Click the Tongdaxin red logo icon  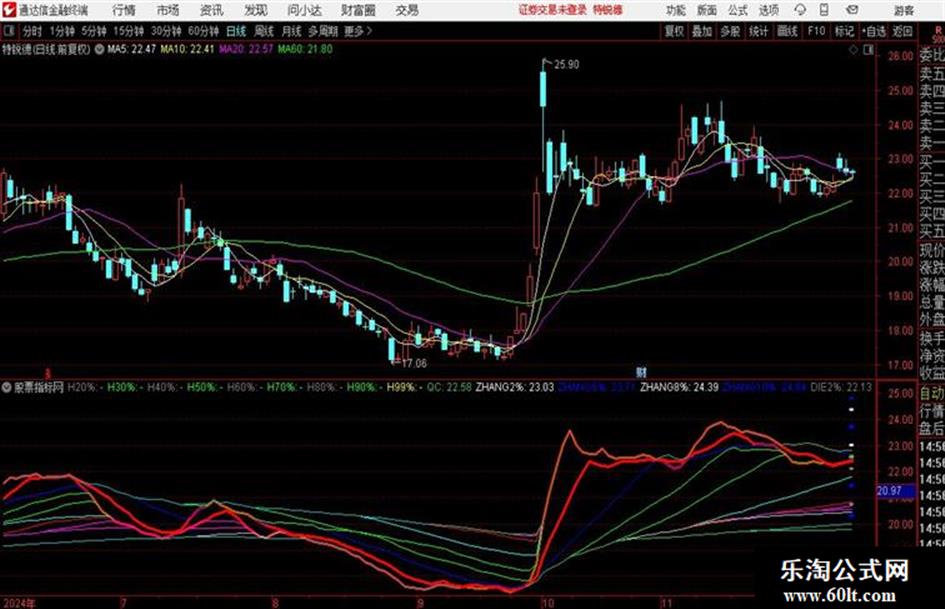pyautogui.click(x=8, y=10)
